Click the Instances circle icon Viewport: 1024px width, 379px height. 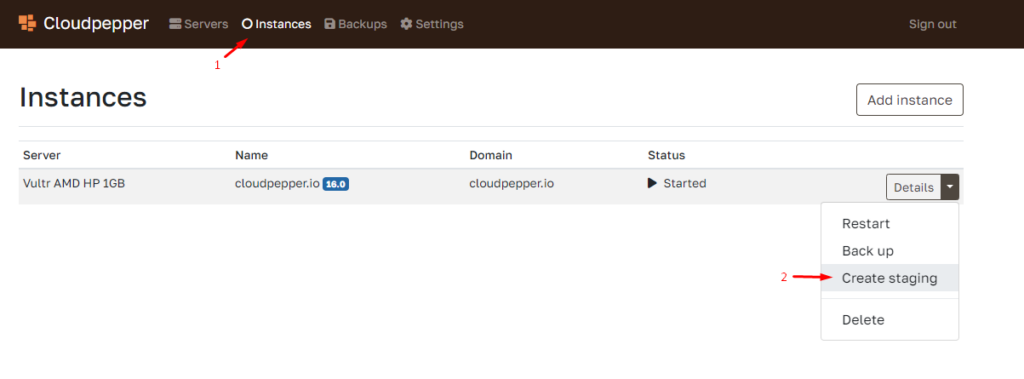[247, 24]
